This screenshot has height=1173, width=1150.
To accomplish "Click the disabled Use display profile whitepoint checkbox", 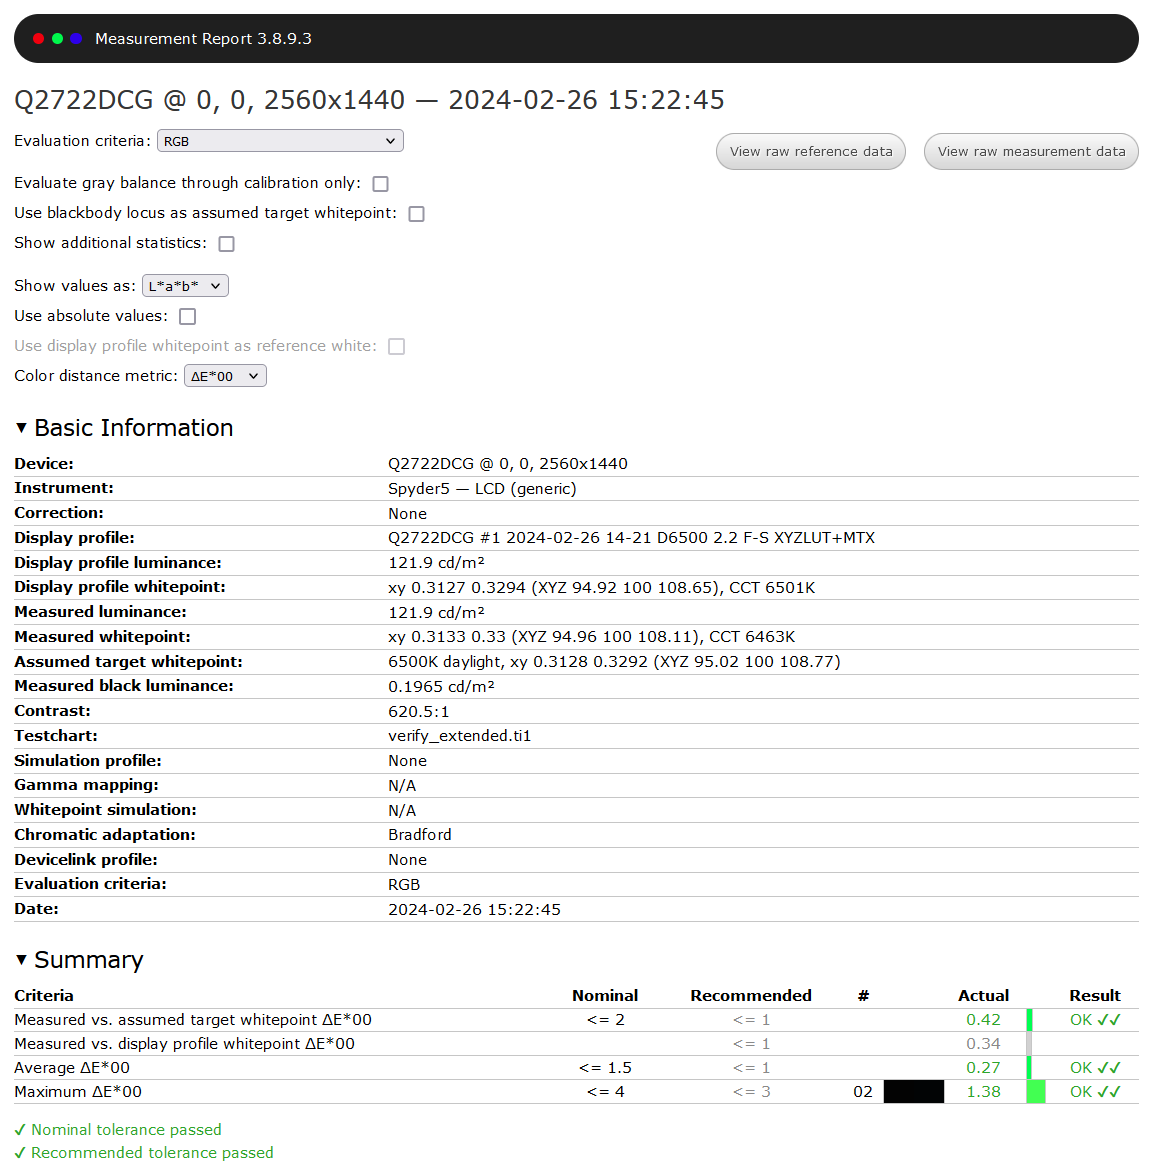I will point(397,346).
